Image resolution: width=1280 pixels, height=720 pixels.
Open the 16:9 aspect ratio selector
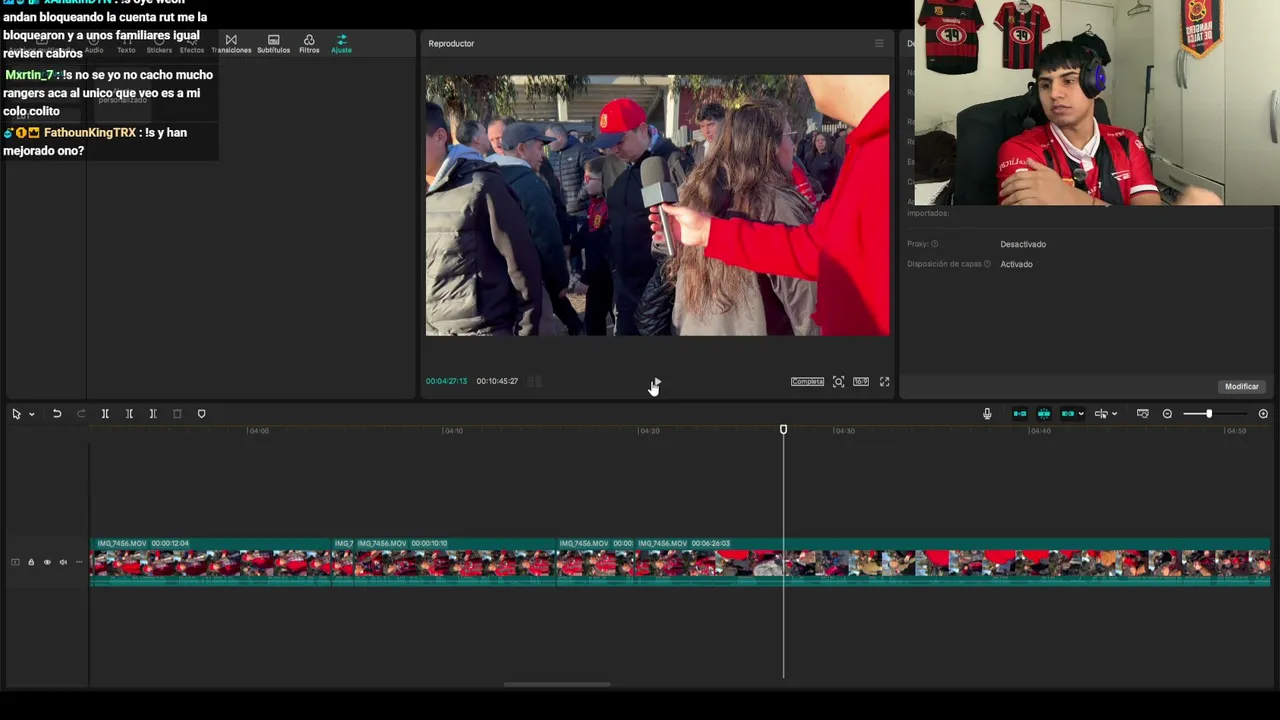[x=861, y=382]
